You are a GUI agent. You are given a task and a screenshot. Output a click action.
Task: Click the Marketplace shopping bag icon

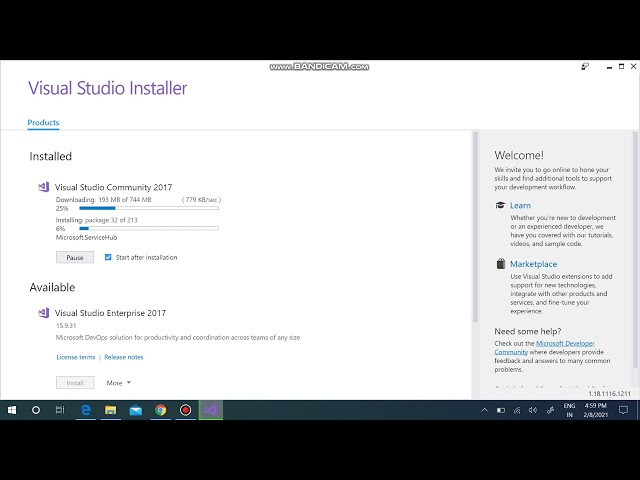tap(501, 264)
